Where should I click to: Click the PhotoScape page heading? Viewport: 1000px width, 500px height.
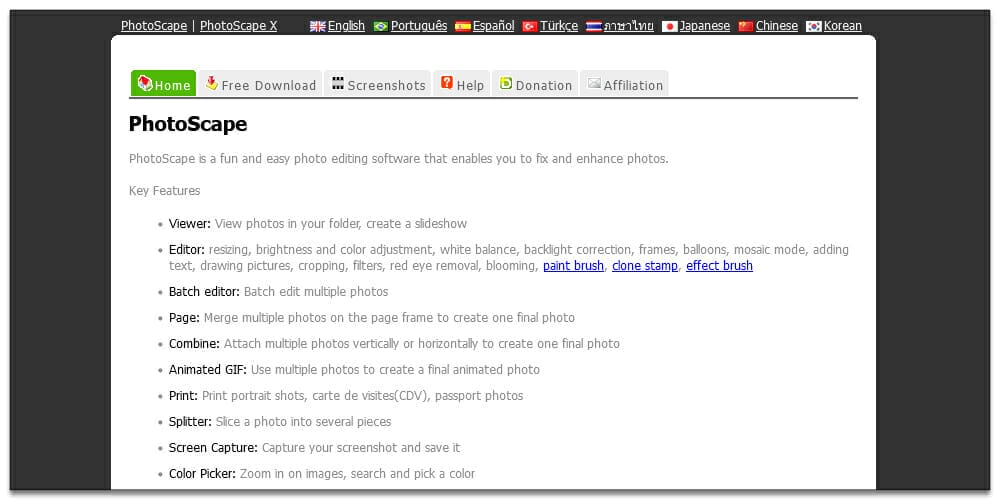point(188,124)
